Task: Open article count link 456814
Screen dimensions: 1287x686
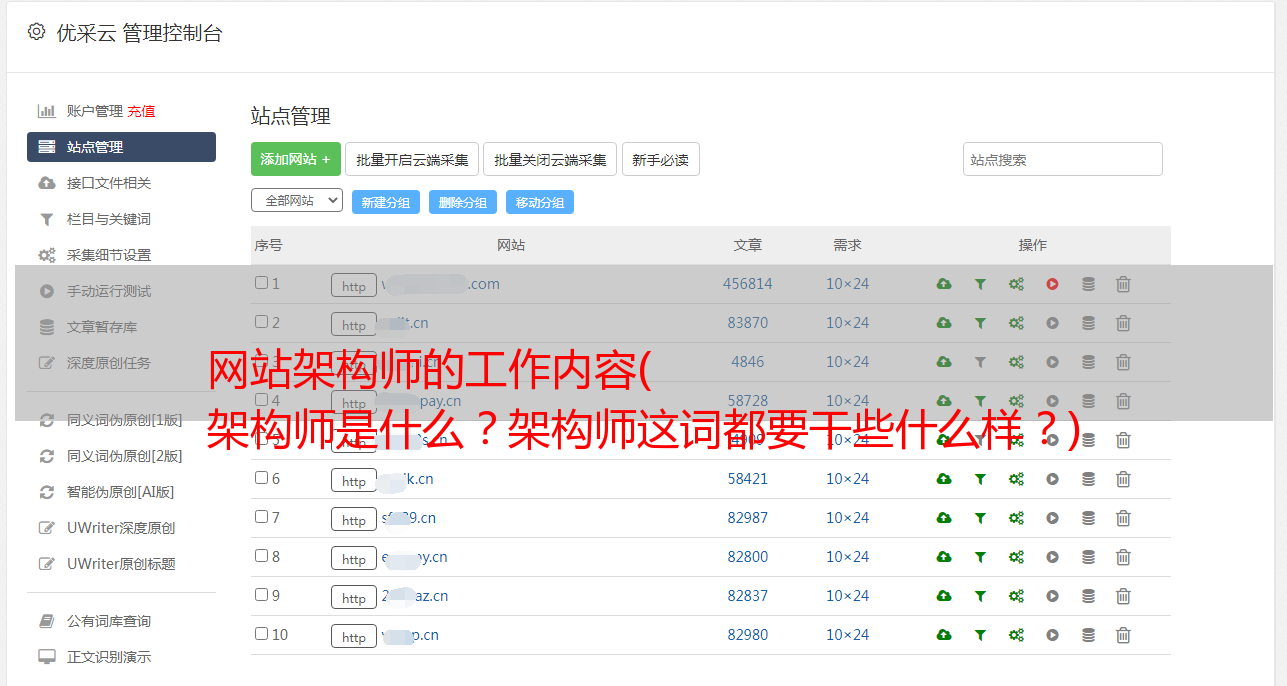Action: pyautogui.click(x=748, y=284)
